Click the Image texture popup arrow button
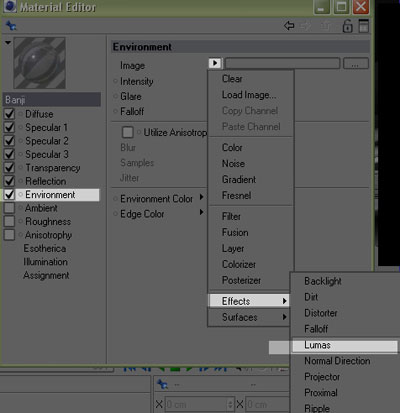 (215, 63)
